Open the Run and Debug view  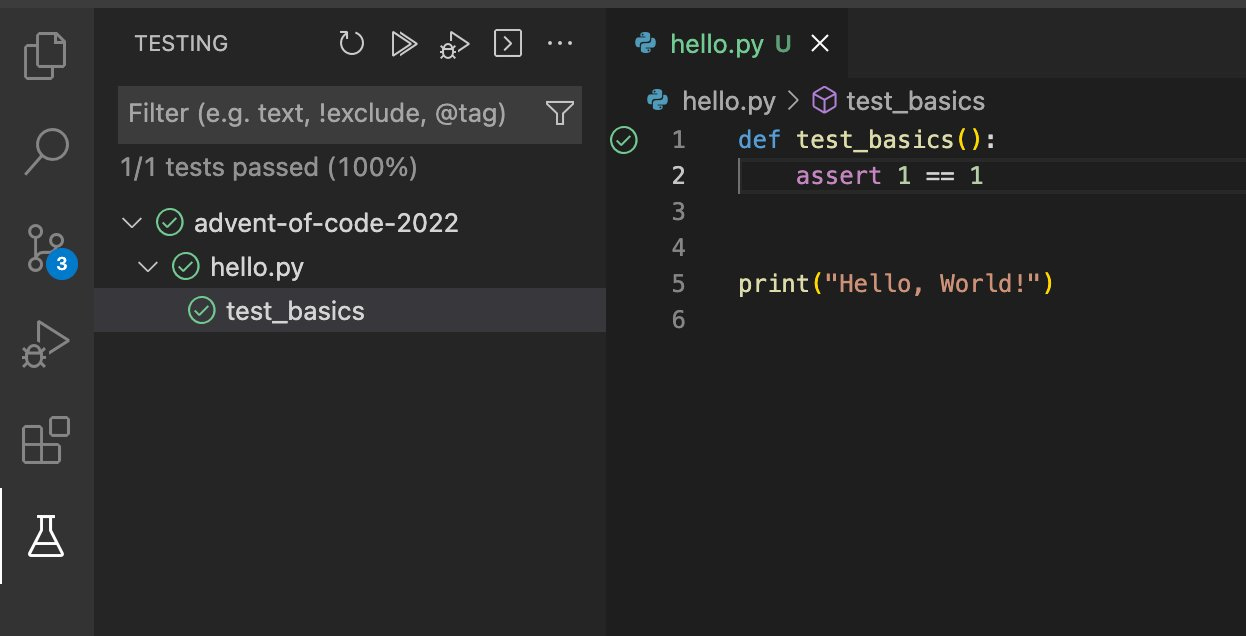click(x=47, y=344)
